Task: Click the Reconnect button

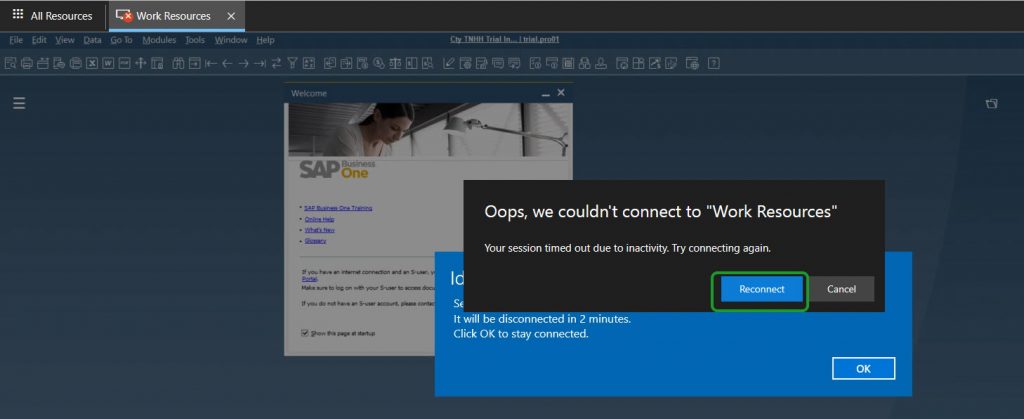Action: 761,289
